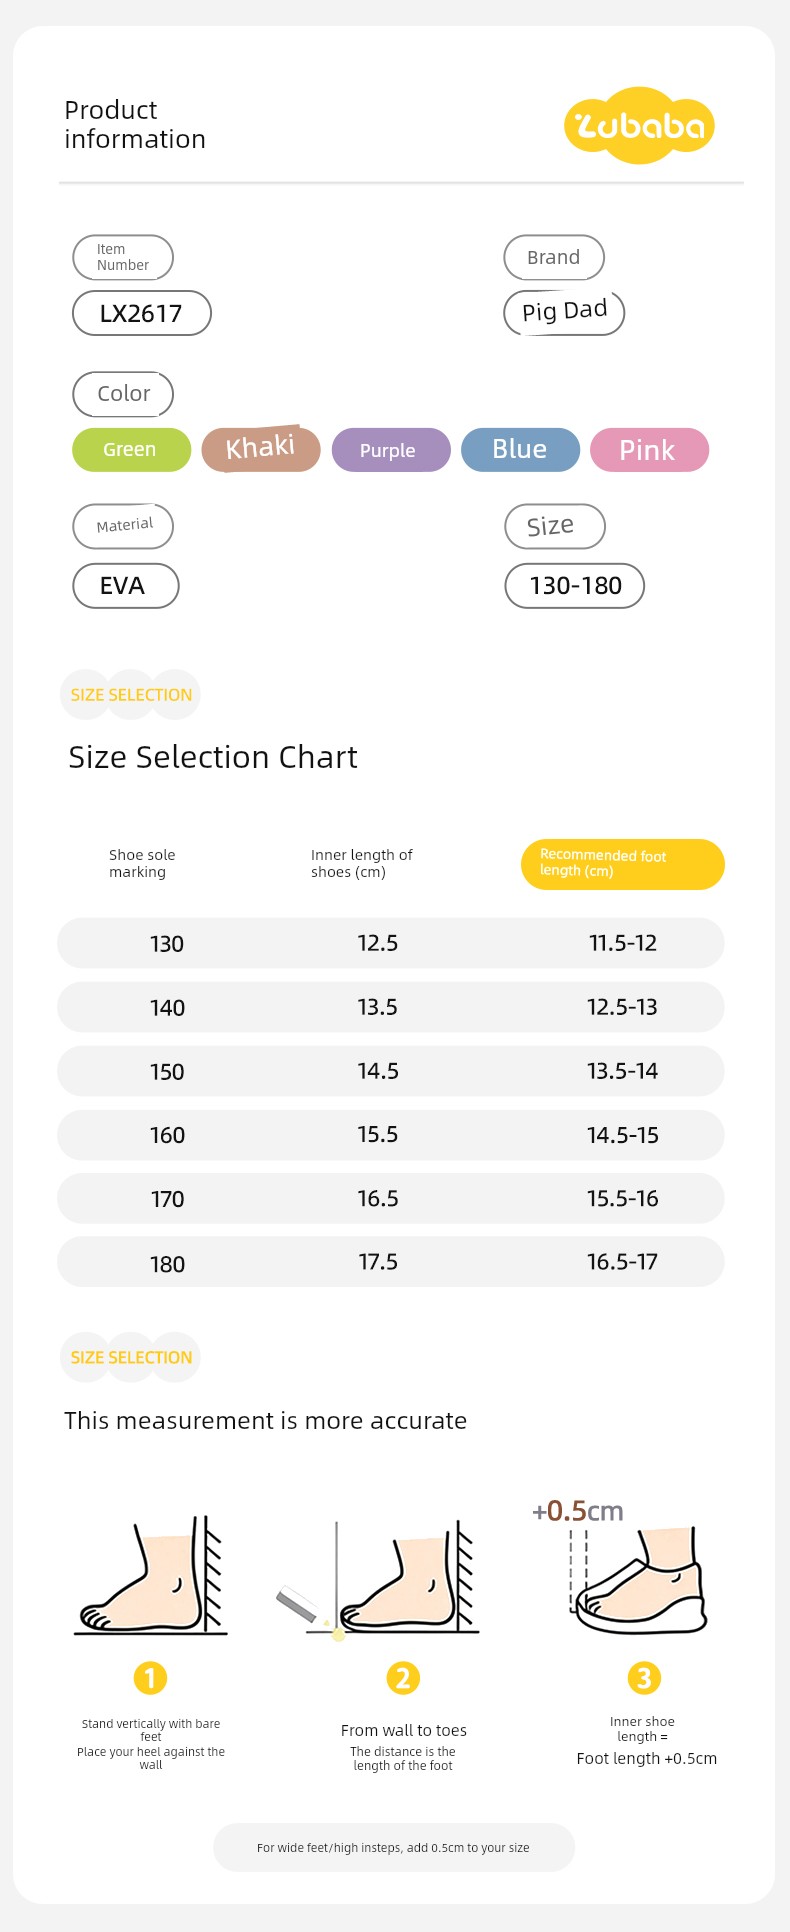Click the yellow step 1 circle
This screenshot has width=790, height=1932.
(x=150, y=1677)
